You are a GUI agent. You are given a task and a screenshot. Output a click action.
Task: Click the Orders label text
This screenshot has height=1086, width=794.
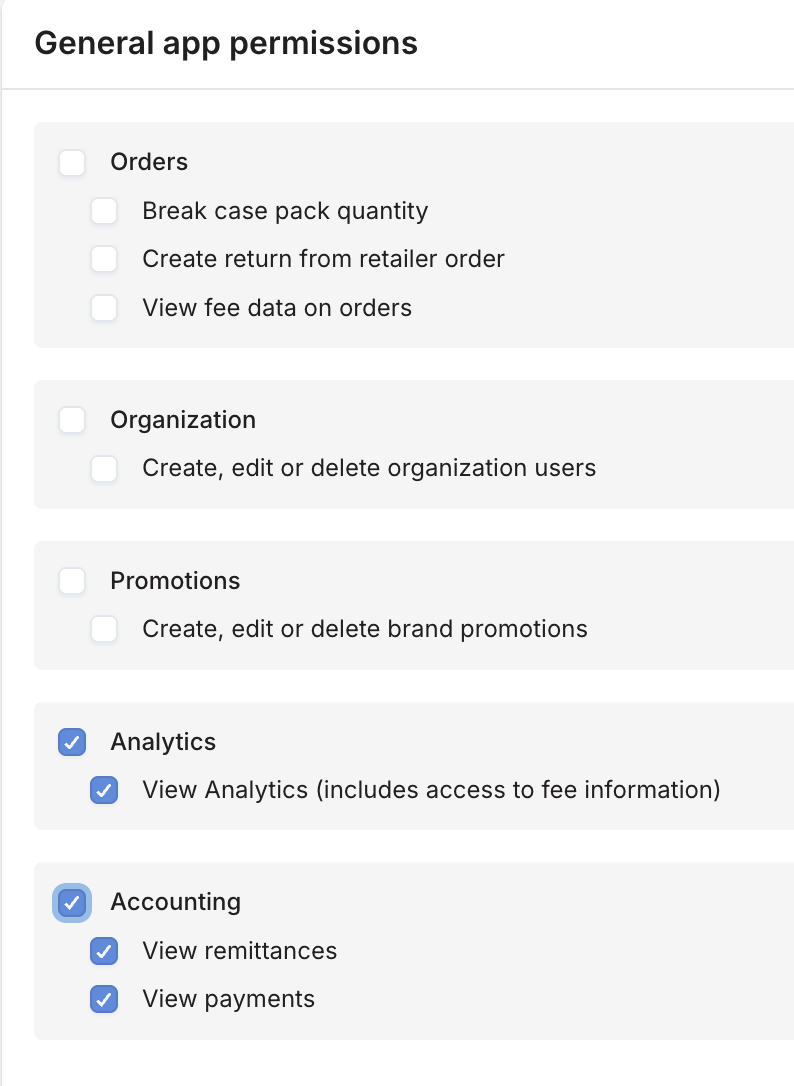149,162
